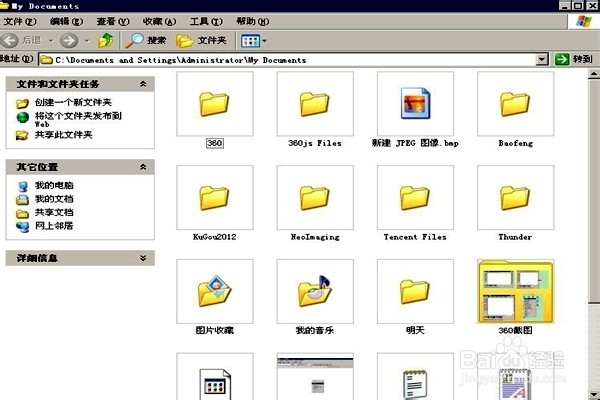Select the screenshot thumbnail in bottom row
Screen dimensions: 600x400
(315, 377)
